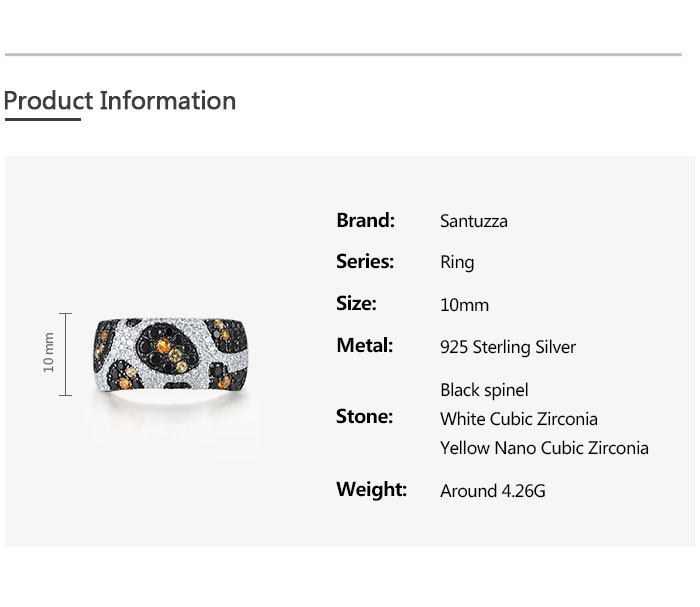700x607 pixels.
Task: Click the Series label
Action: [365, 262]
